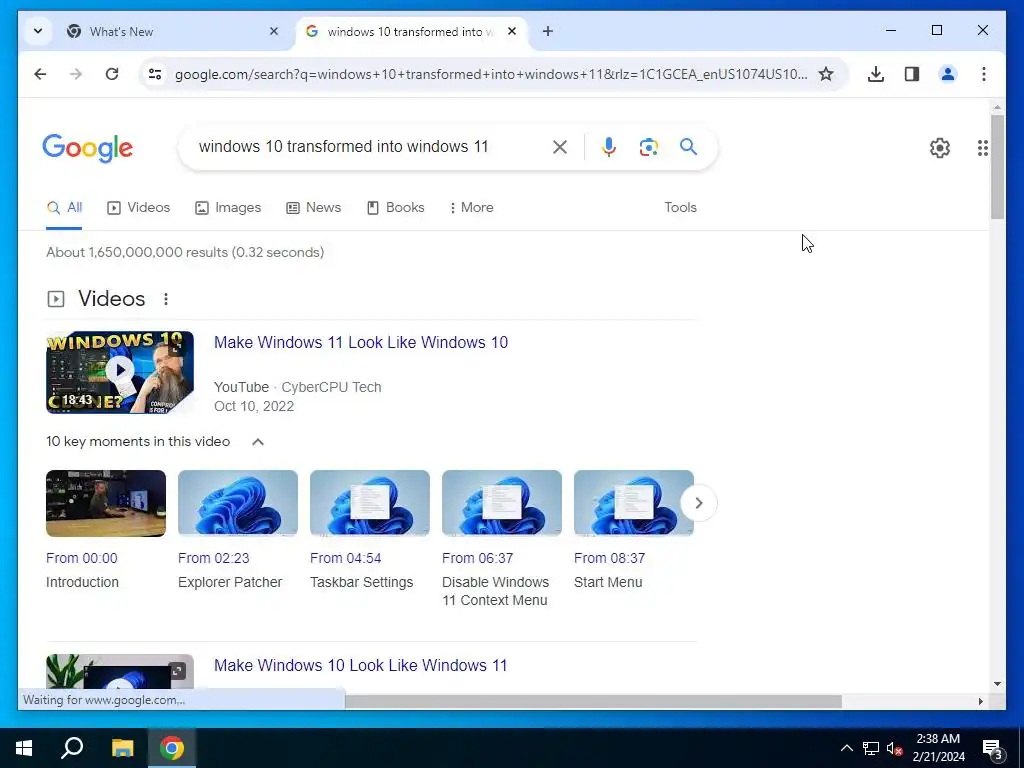
Task: Open the muted volume tray icon
Action: (x=895, y=748)
